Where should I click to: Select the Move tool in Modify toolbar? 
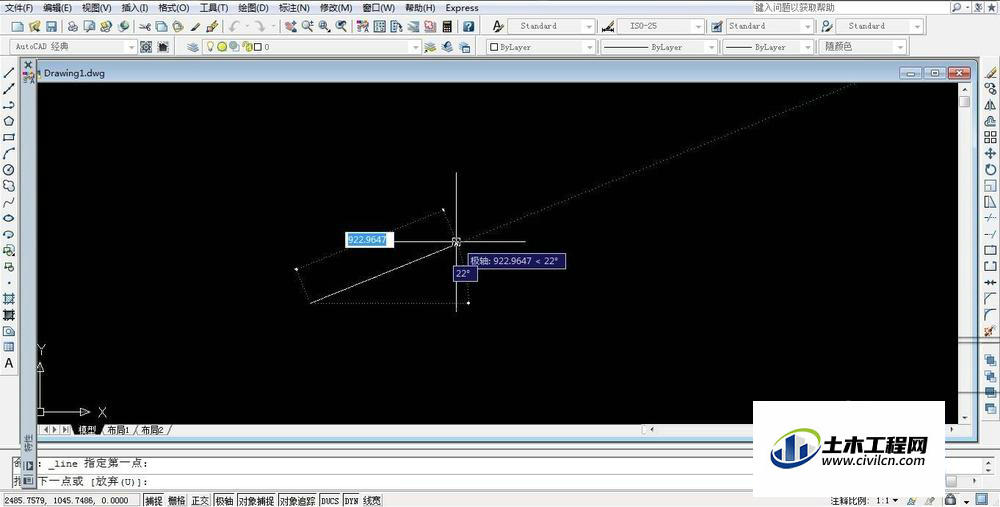pos(990,153)
